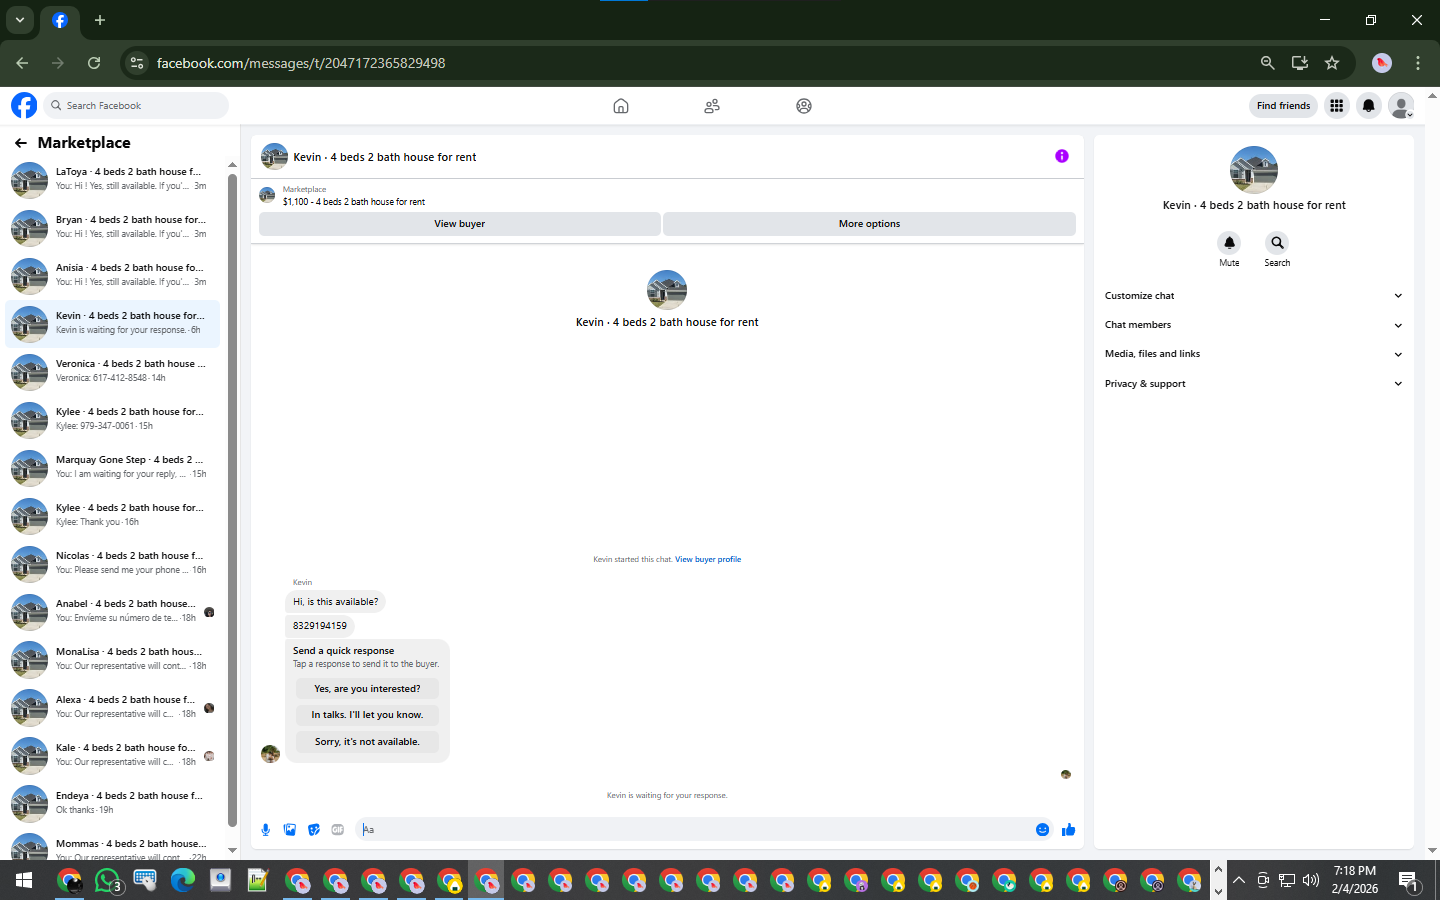Open Nicolas conversation
The width and height of the screenshot is (1440, 900).
click(x=113, y=563)
